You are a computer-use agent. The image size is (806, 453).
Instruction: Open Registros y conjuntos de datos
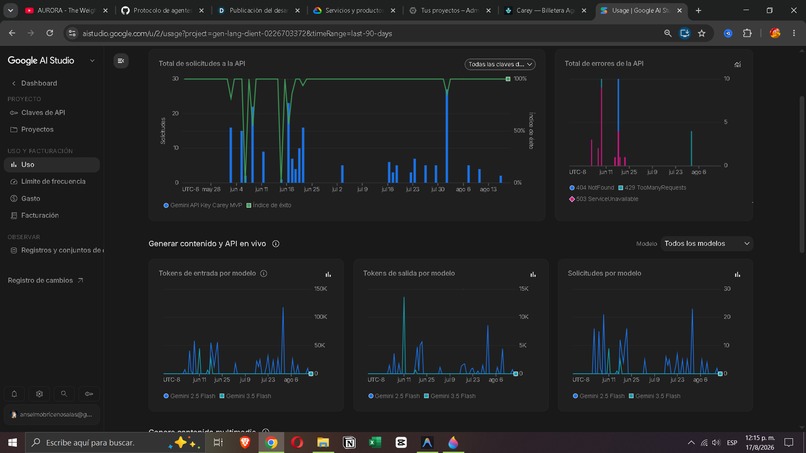[x=57, y=250]
